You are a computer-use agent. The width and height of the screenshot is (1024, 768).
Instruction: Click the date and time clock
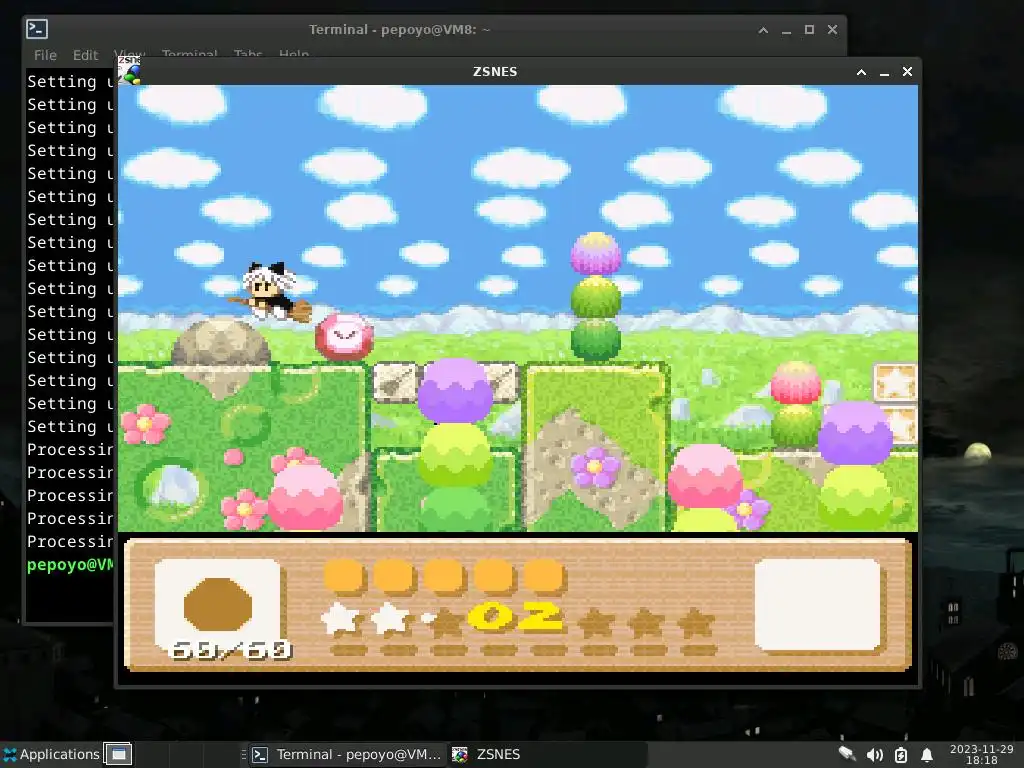click(x=982, y=754)
